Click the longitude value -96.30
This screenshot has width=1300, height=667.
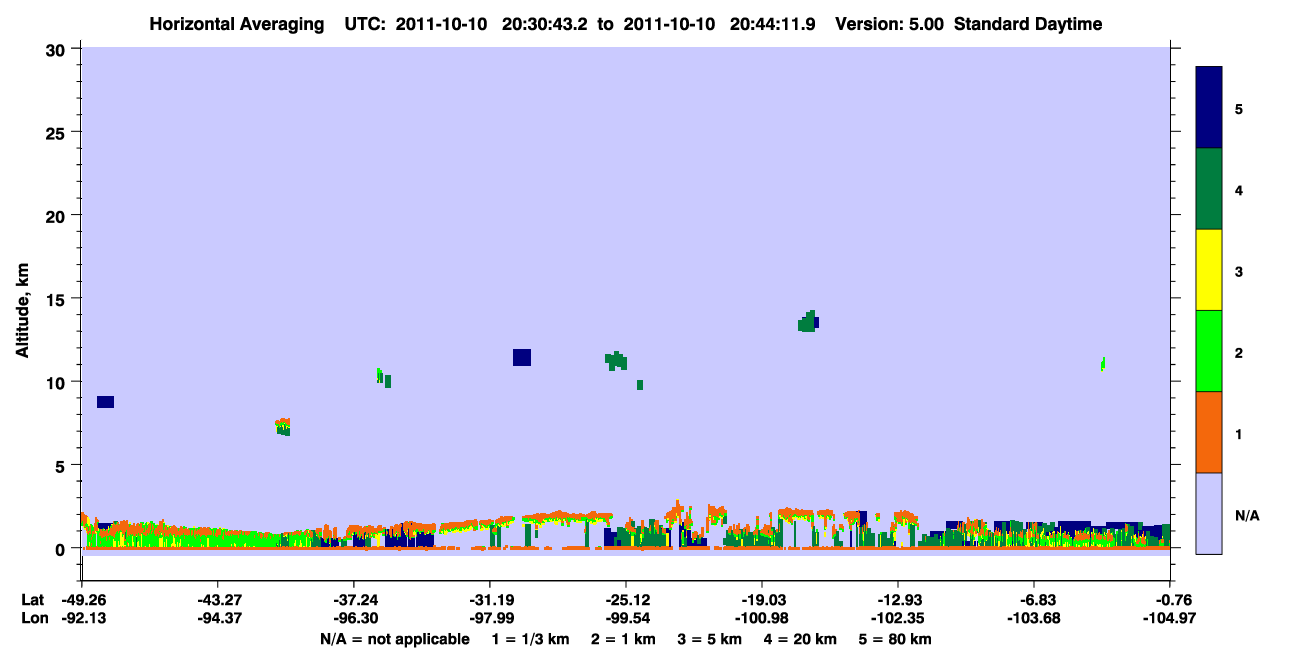coord(354,618)
